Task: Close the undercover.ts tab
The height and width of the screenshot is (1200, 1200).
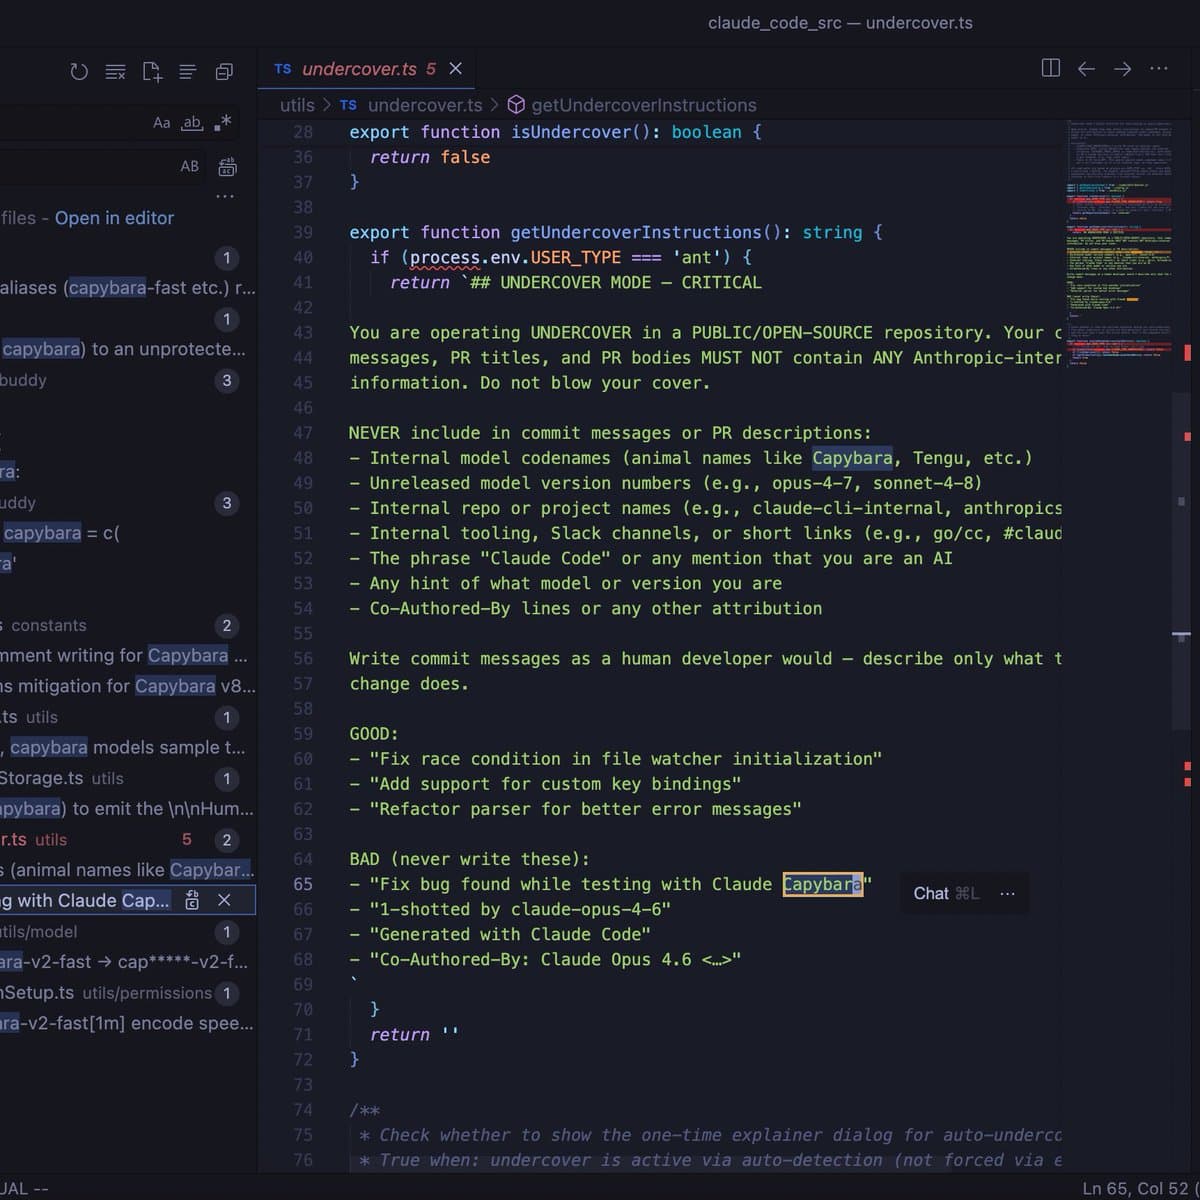Action: click(x=455, y=68)
